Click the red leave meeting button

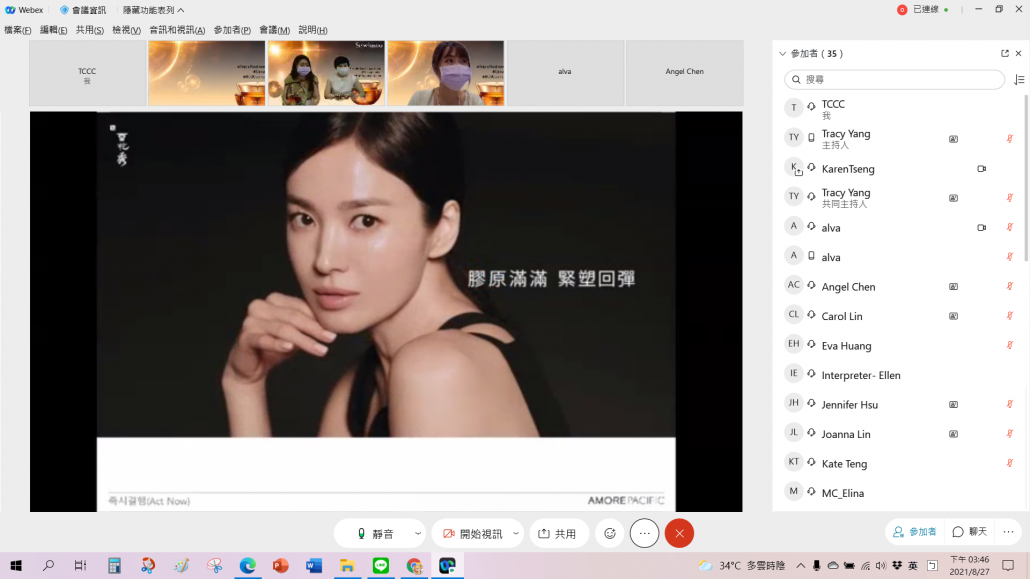(x=679, y=534)
